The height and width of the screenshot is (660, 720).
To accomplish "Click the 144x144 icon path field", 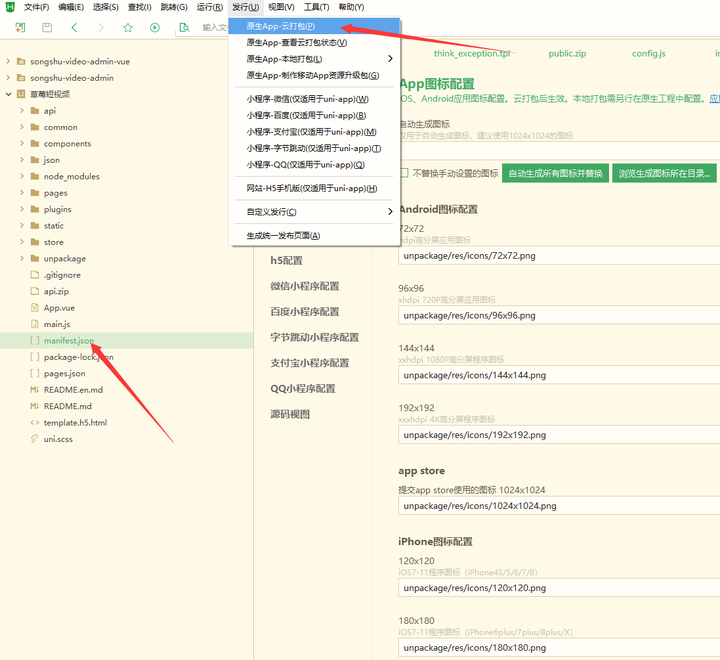I will 559,375.
